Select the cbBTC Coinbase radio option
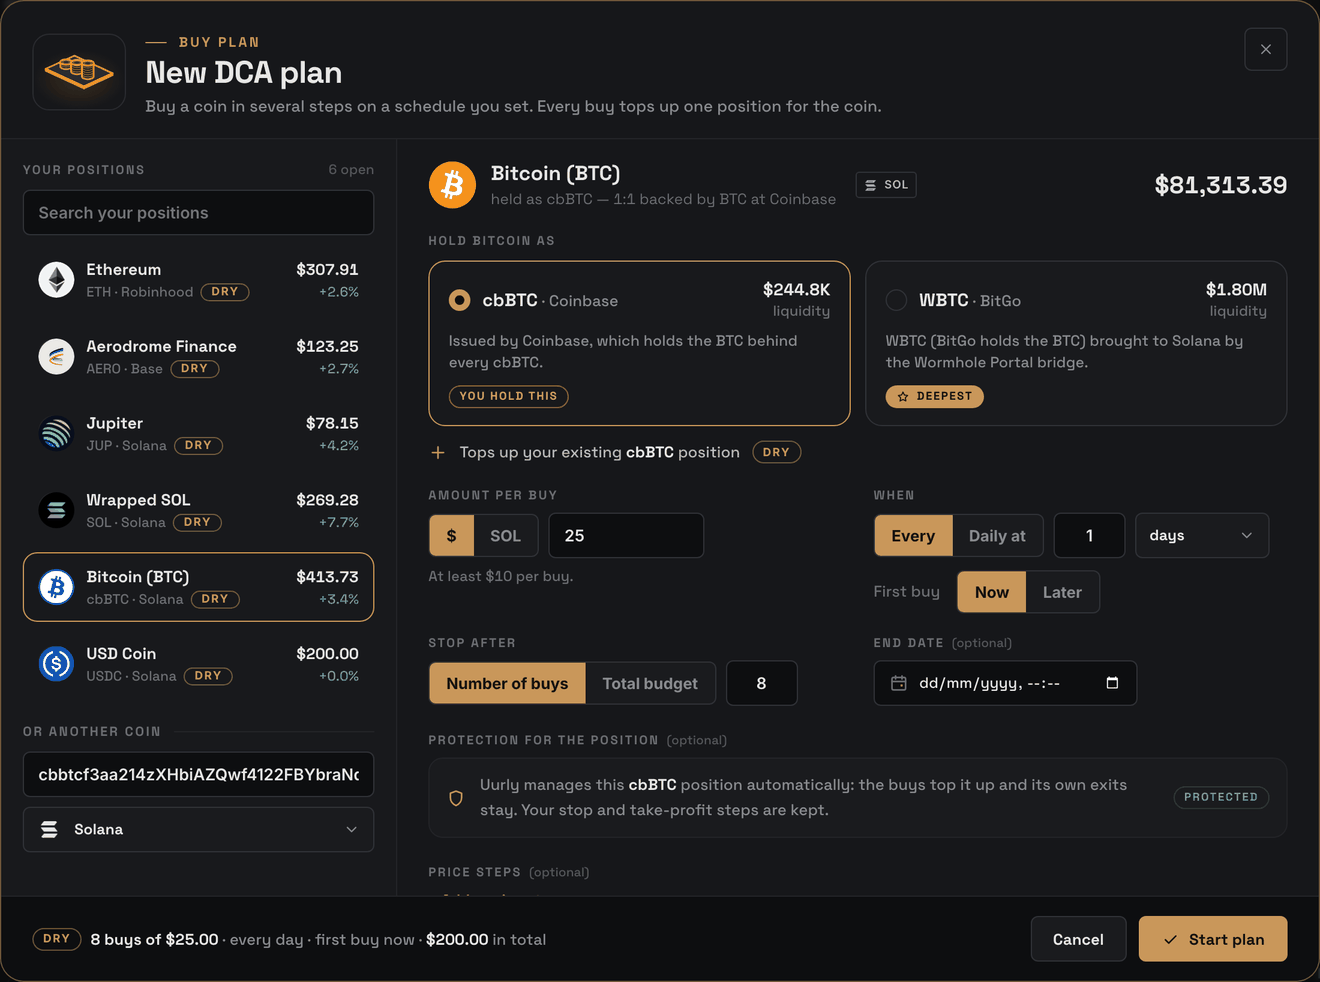Image resolution: width=1320 pixels, height=982 pixels. 460,300
